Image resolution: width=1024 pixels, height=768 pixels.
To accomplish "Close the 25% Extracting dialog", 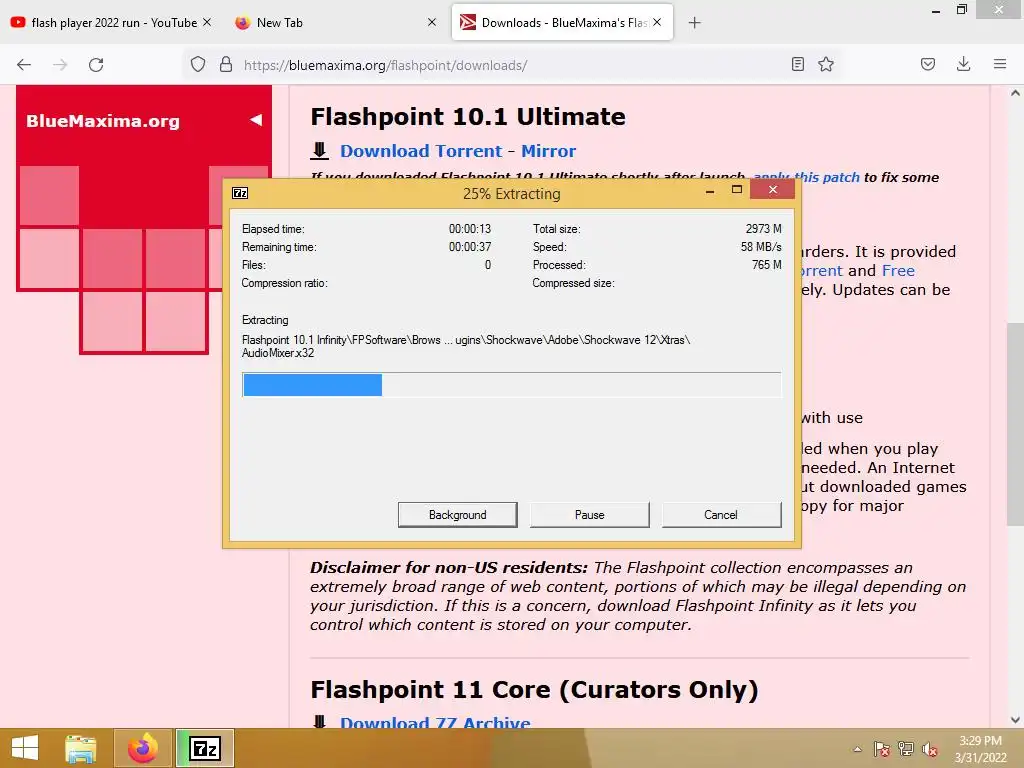I will point(773,189).
